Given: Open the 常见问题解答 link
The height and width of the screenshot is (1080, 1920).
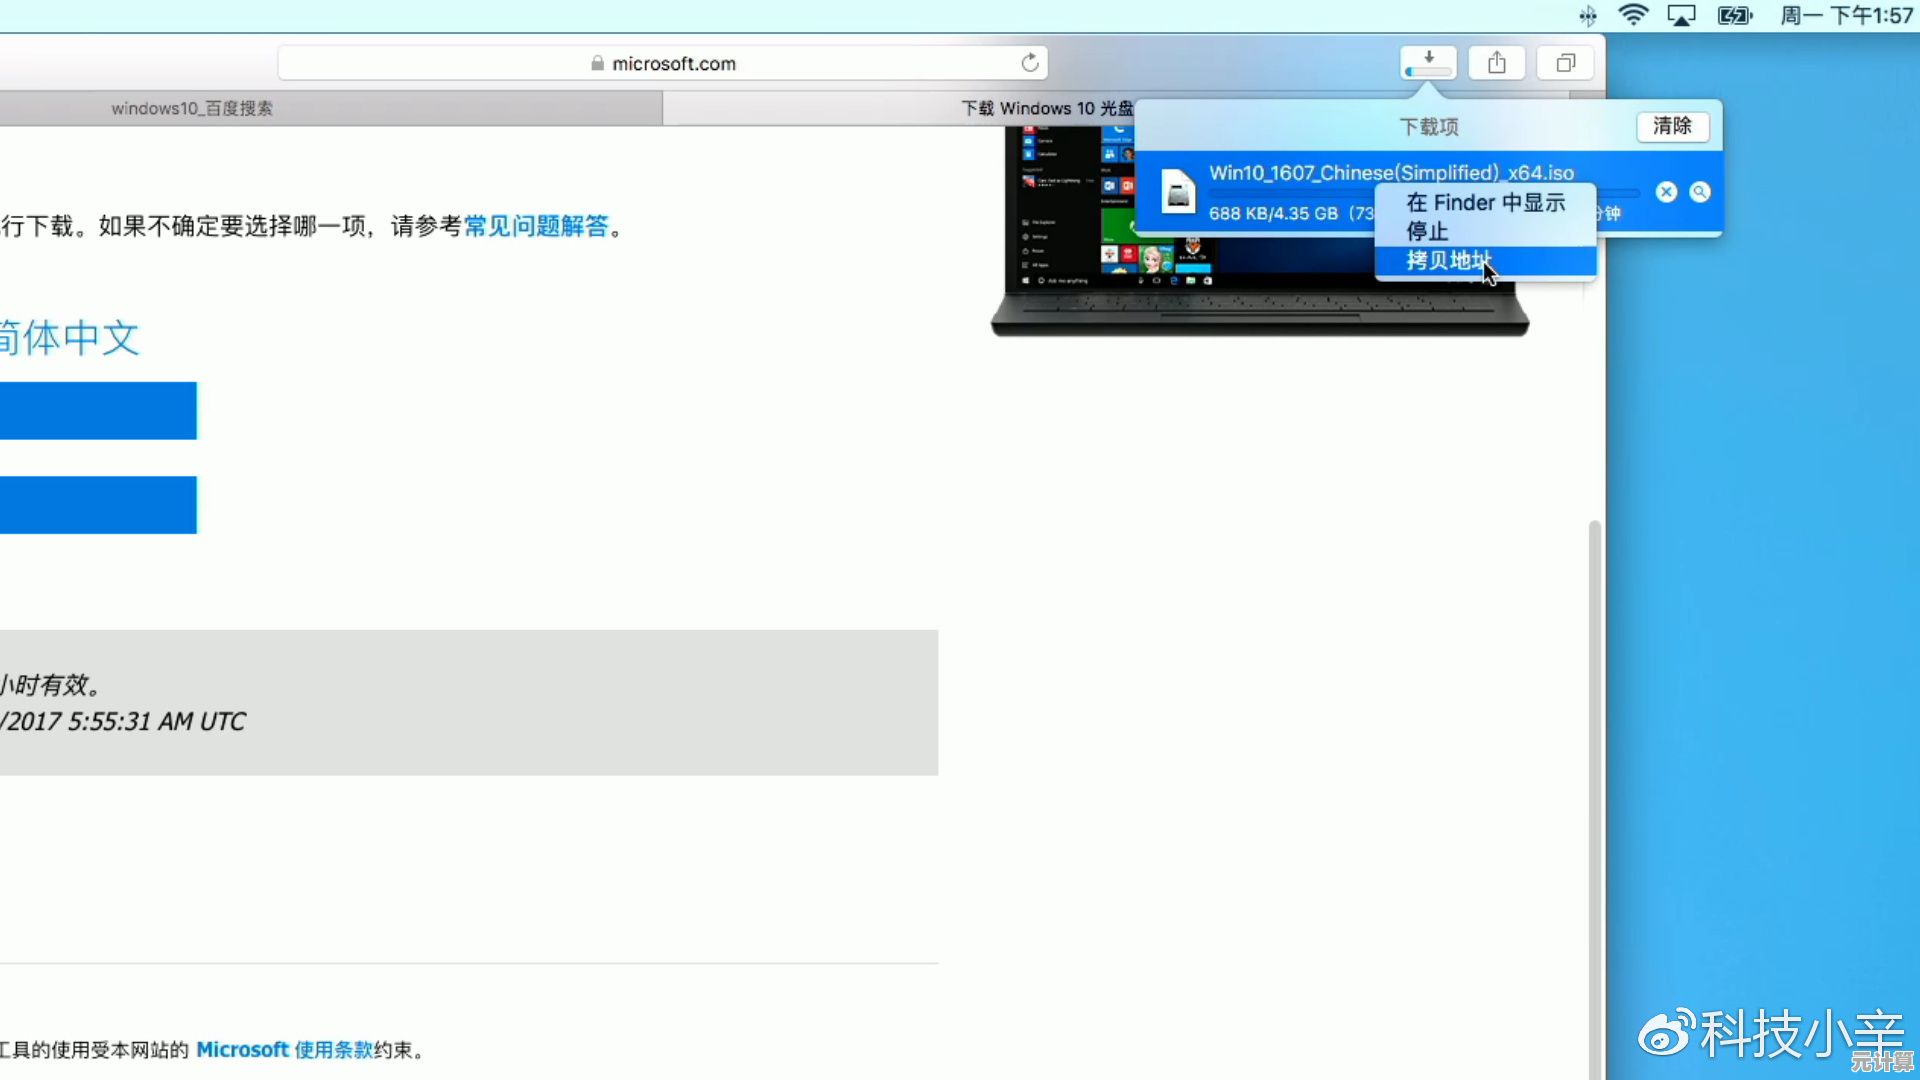Looking at the screenshot, I should [x=536, y=226].
